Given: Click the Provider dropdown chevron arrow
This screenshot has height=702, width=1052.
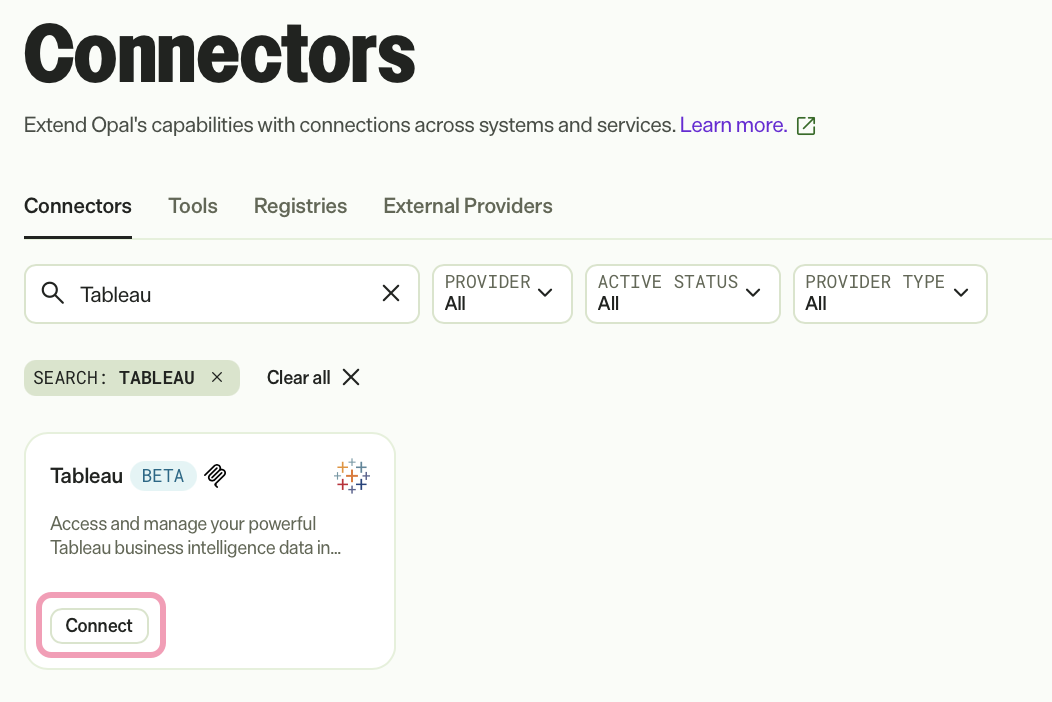Looking at the screenshot, I should pos(545,293).
